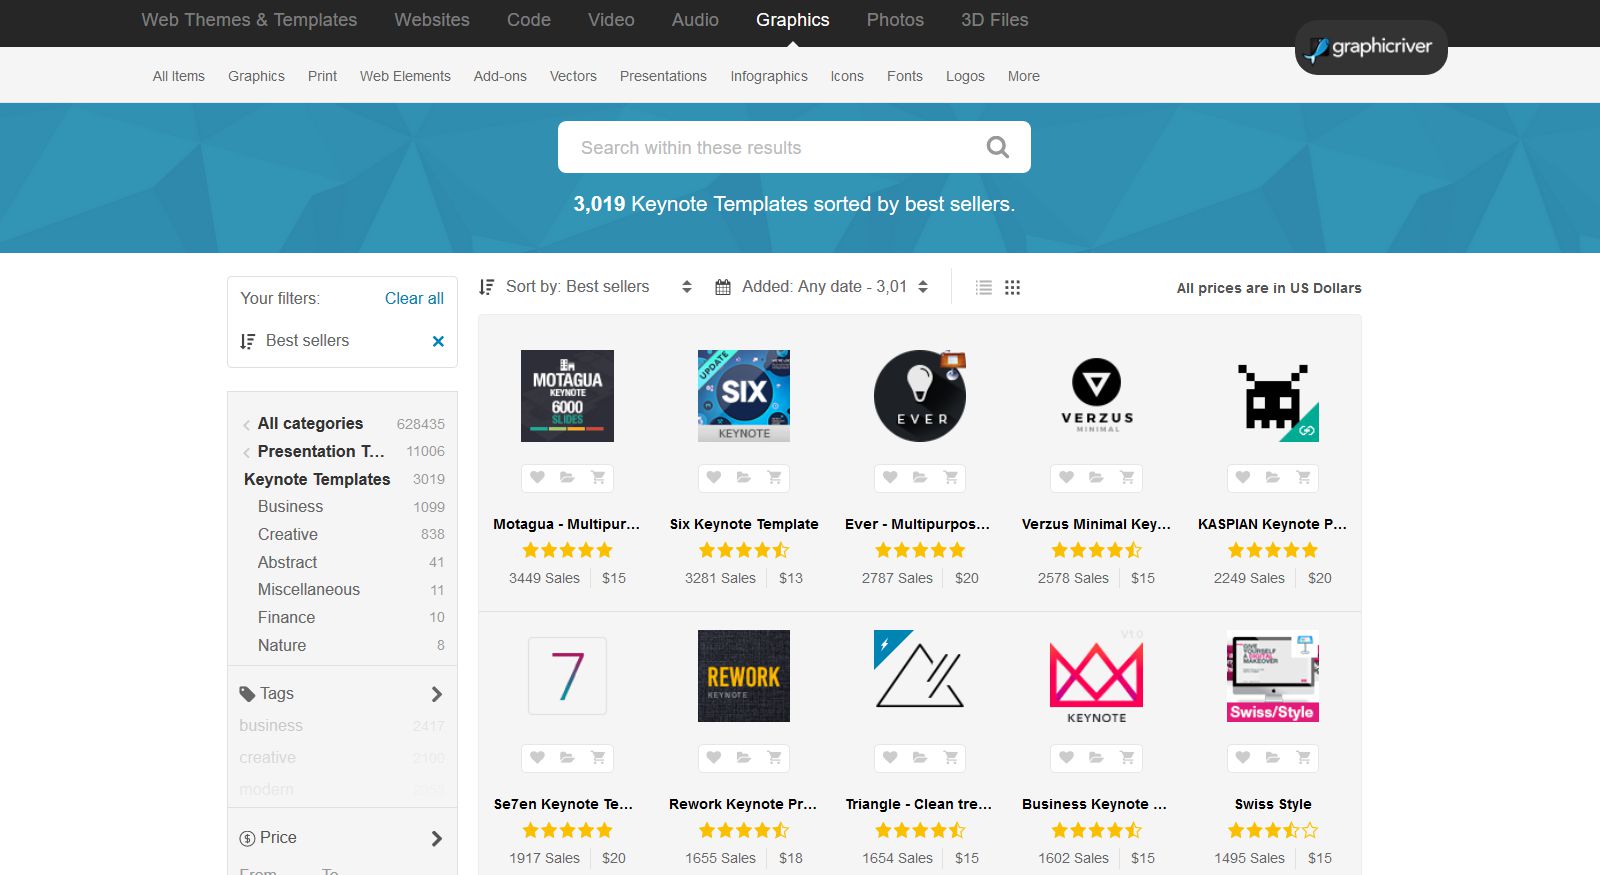This screenshot has width=1600, height=875.
Task: Click the search magnifier icon
Action: coord(997,147)
